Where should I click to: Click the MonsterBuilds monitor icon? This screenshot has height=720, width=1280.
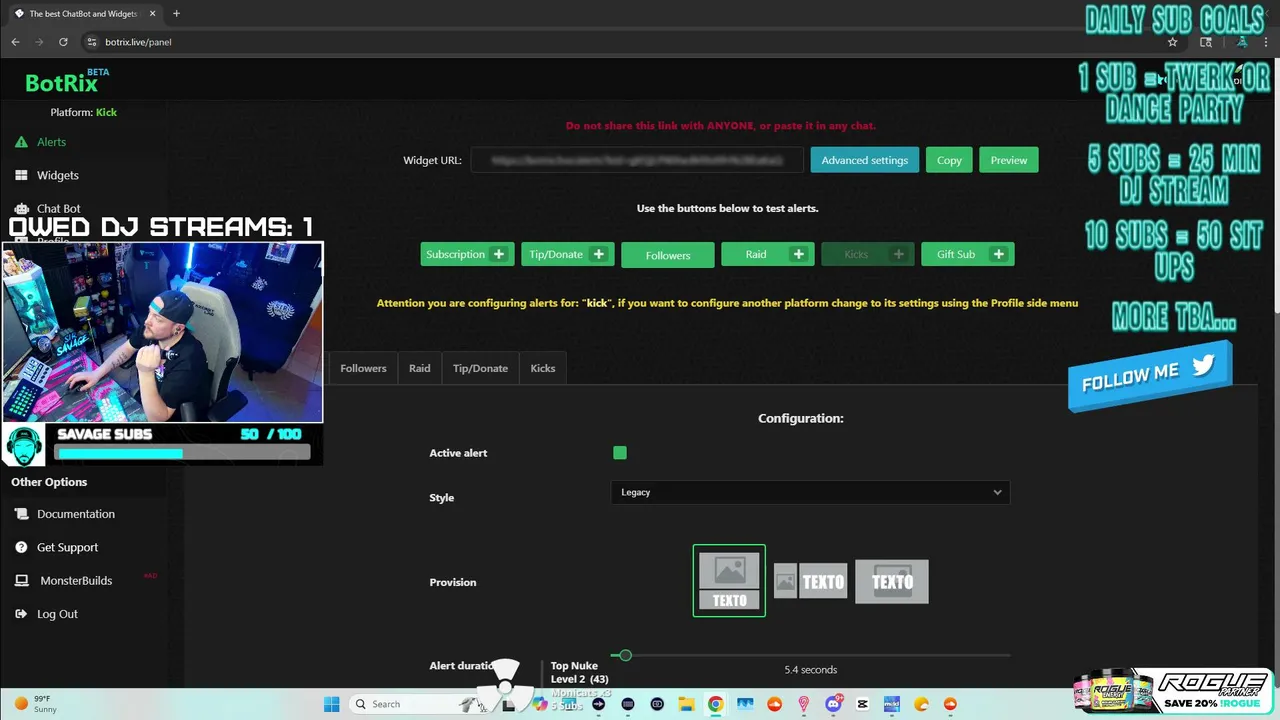tap(21, 580)
